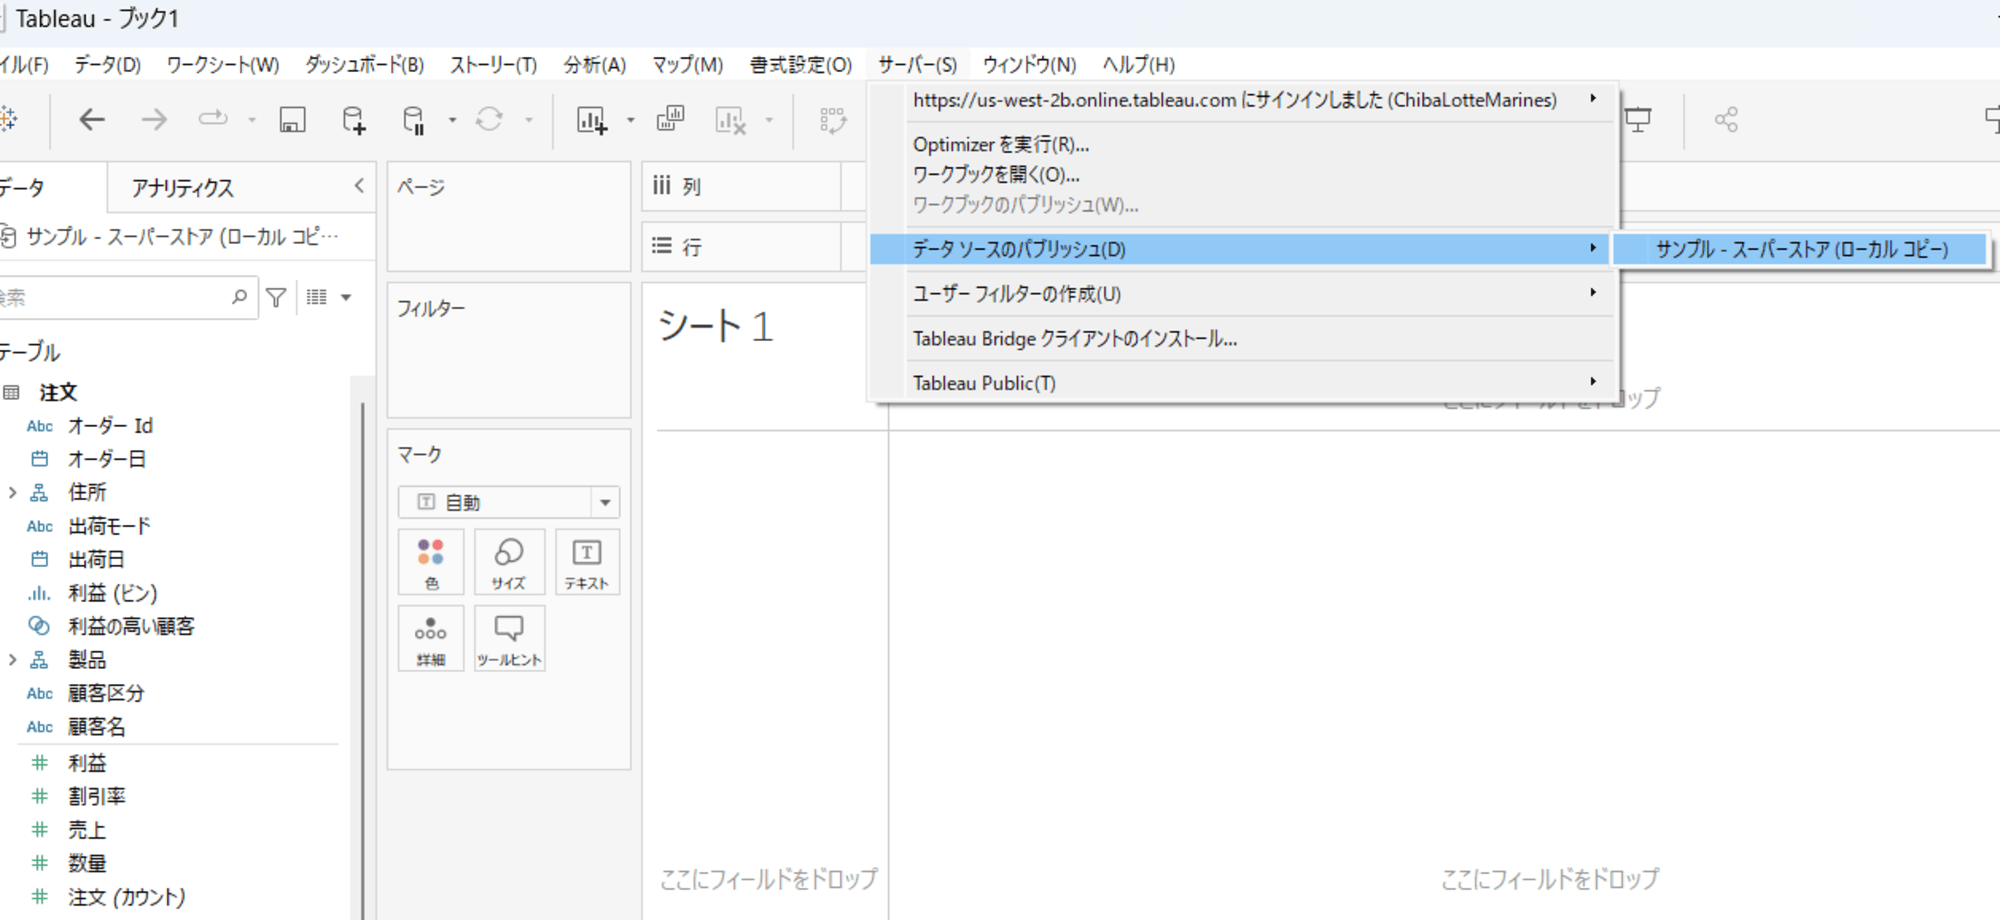This screenshot has width=2000, height=920.
Task: Collapse the data pane with the chevron
Action: point(359,186)
